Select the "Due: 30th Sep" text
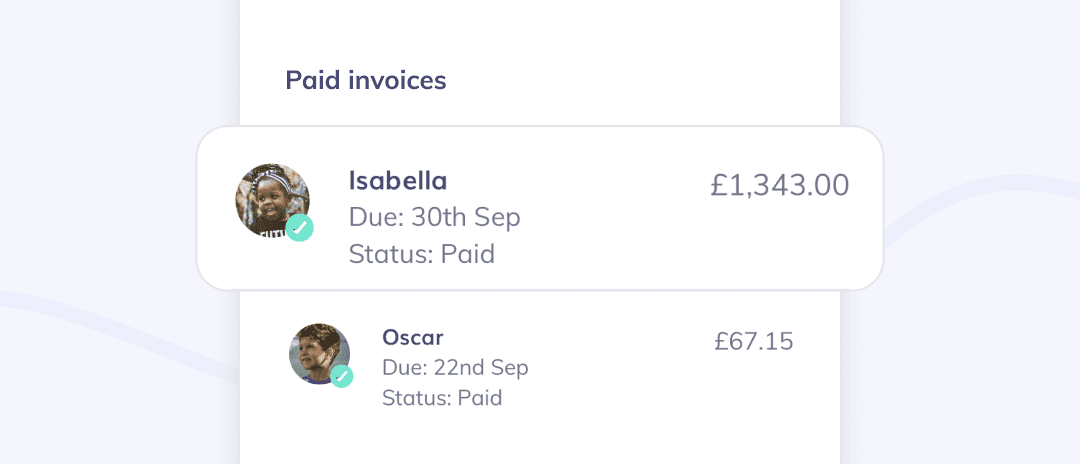Viewport: 1080px width, 464px height. tap(434, 217)
